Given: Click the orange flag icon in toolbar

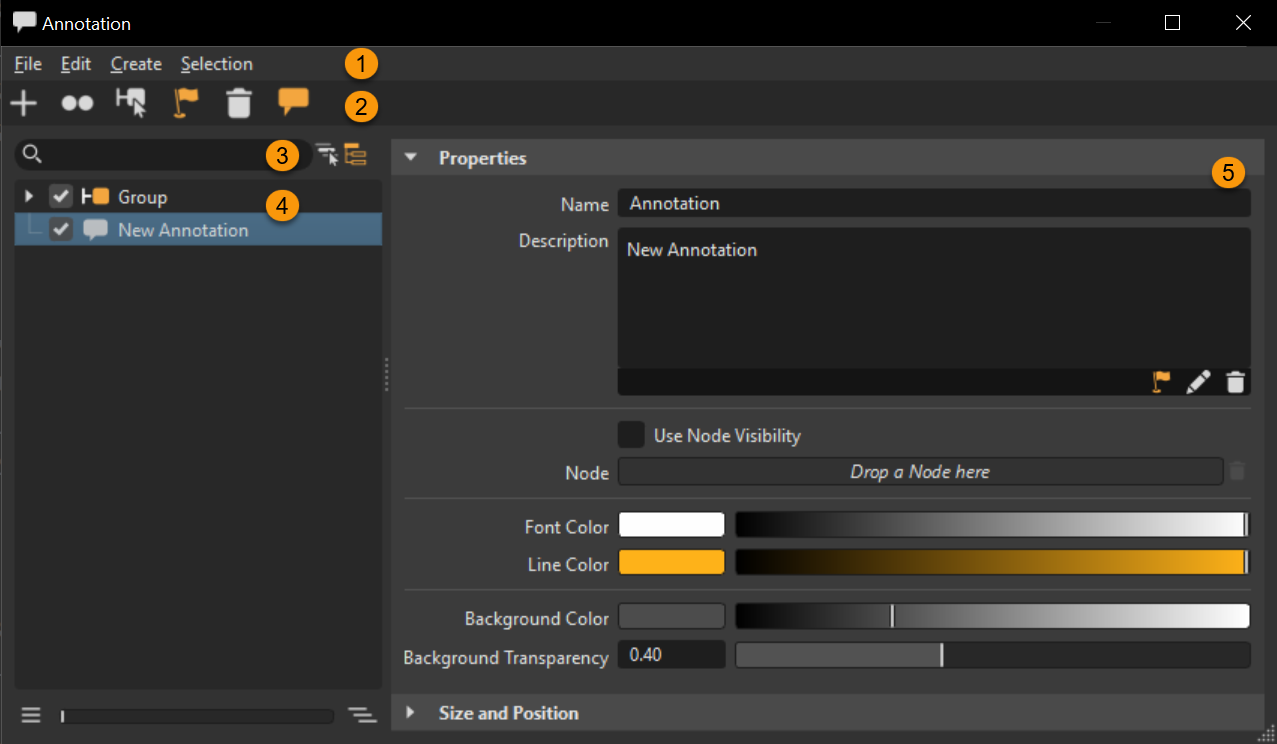Looking at the screenshot, I should (x=186, y=102).
